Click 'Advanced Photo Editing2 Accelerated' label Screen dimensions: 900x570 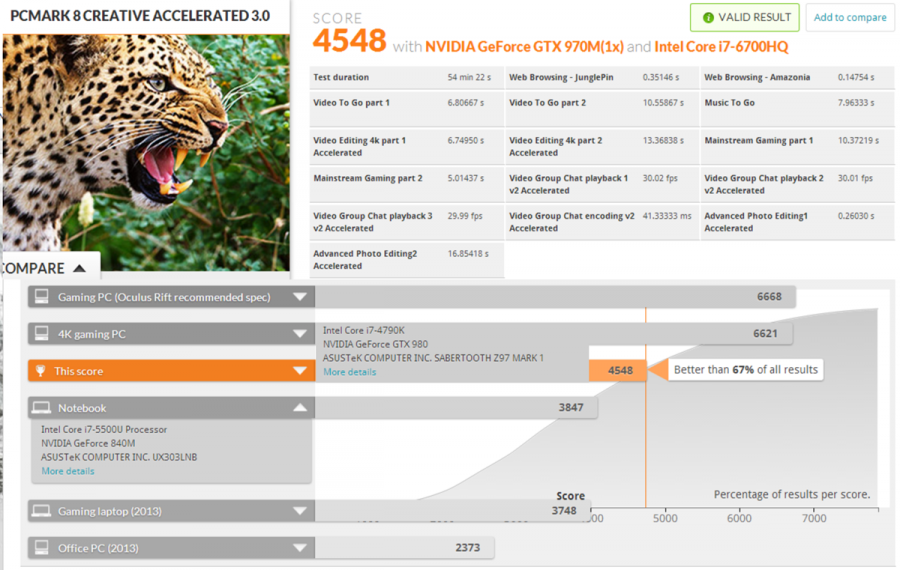[365, 260]
